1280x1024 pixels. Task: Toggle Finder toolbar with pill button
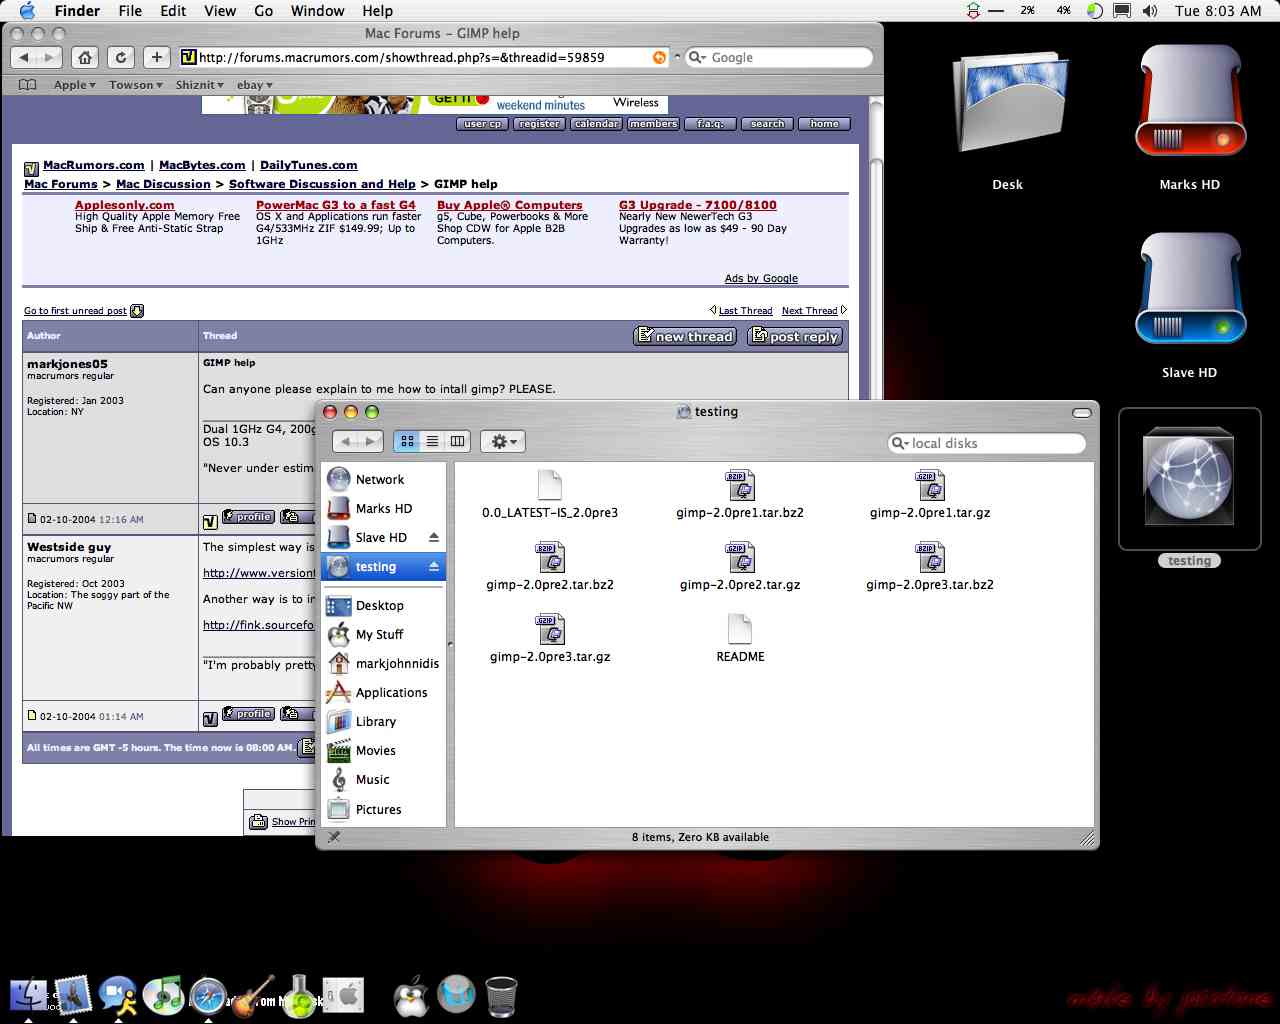coord(1081,412)
